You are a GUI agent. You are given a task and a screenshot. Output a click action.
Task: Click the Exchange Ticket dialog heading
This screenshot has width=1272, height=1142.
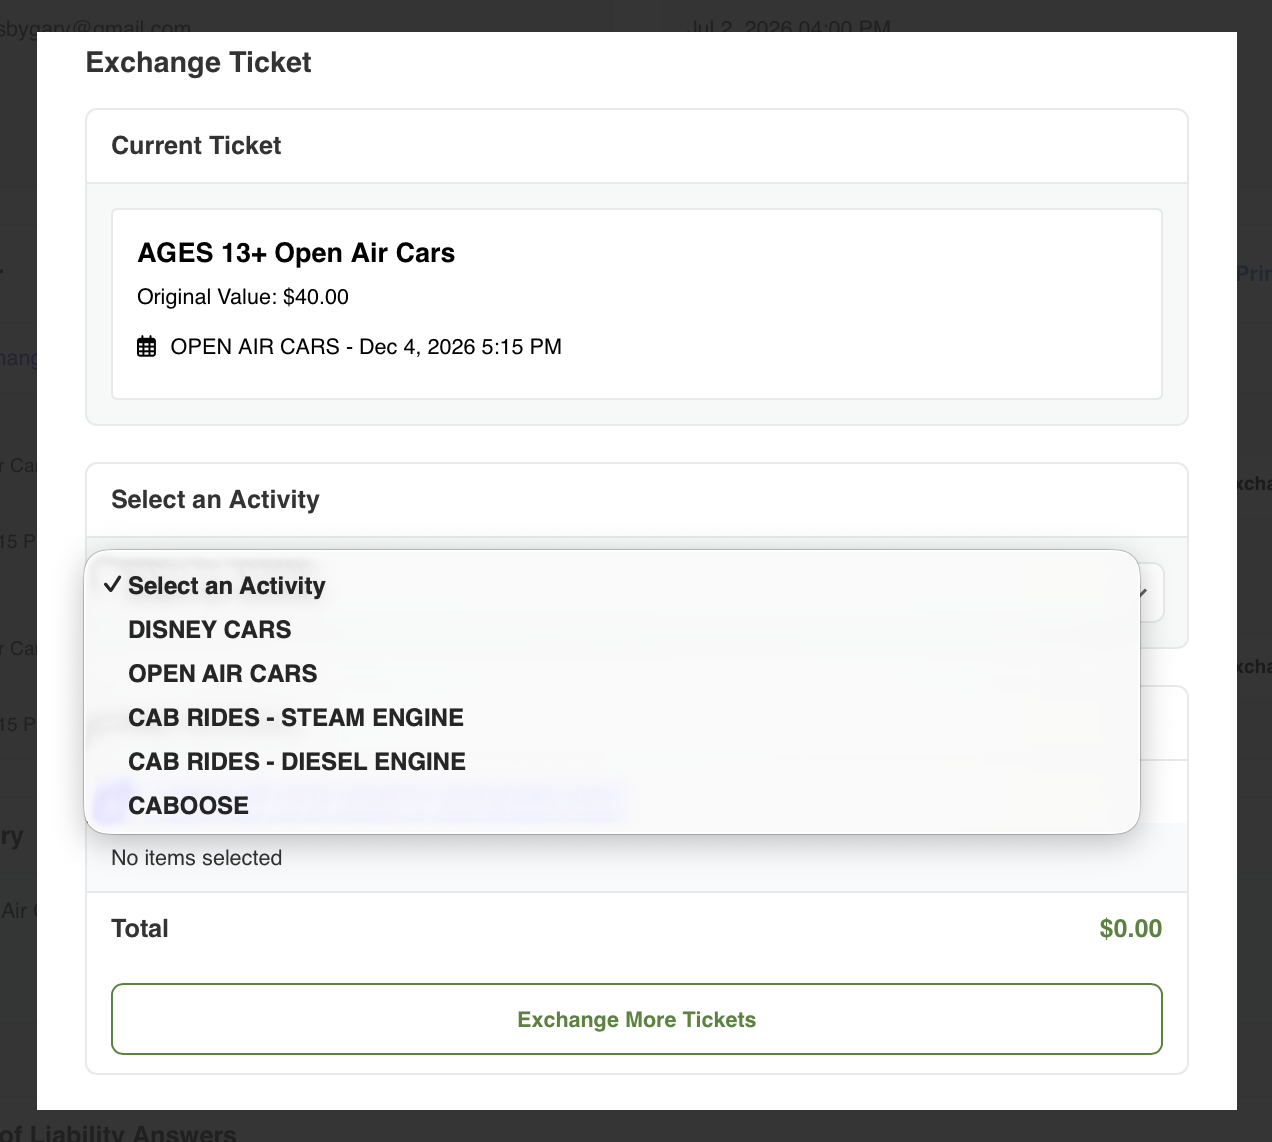(199, 62)
